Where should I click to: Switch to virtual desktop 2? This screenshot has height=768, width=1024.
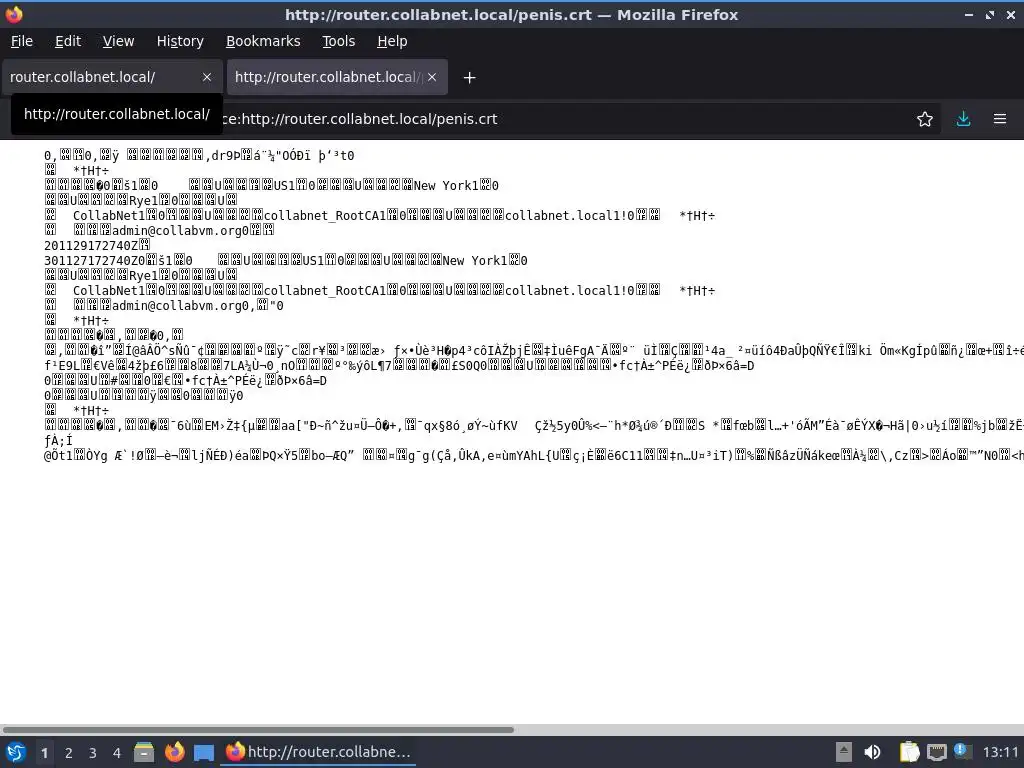coord(69,753)
